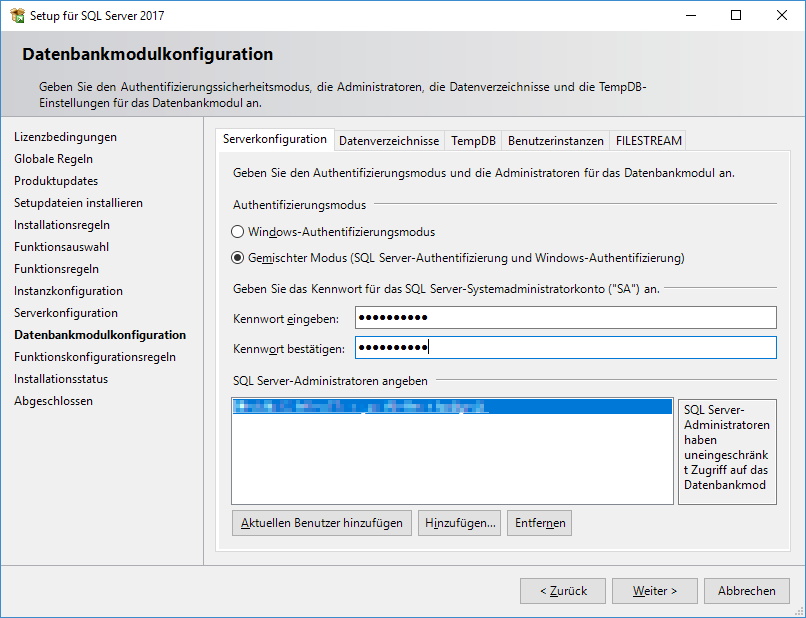Click Installationsstatus in the step list
Screen dimensions: 806x618
point(61,379)
